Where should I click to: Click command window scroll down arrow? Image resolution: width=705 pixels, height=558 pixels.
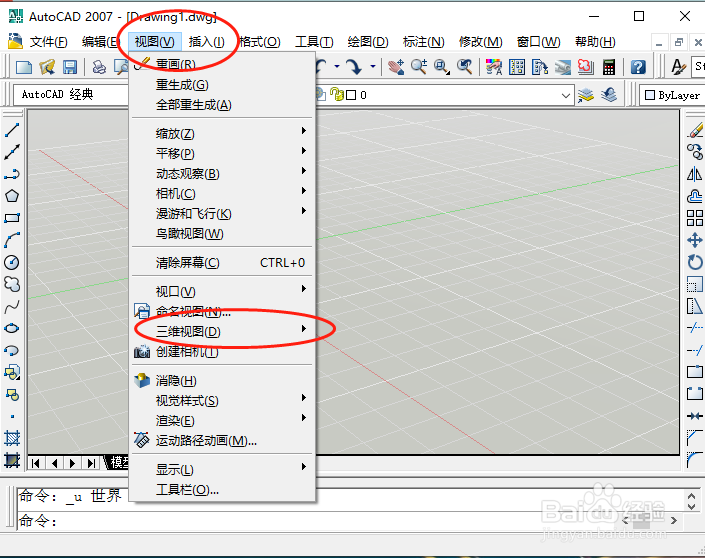(x=692, y=507)
